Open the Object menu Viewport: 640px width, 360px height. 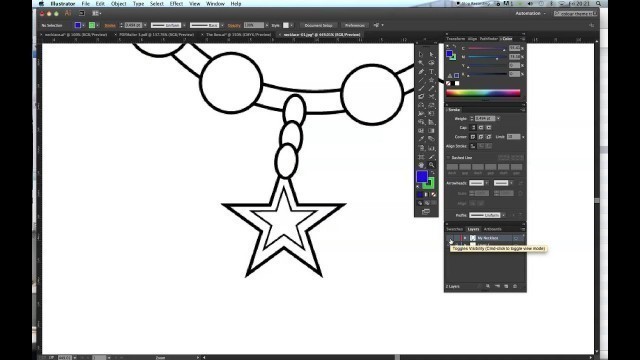(x=118, y=4)
